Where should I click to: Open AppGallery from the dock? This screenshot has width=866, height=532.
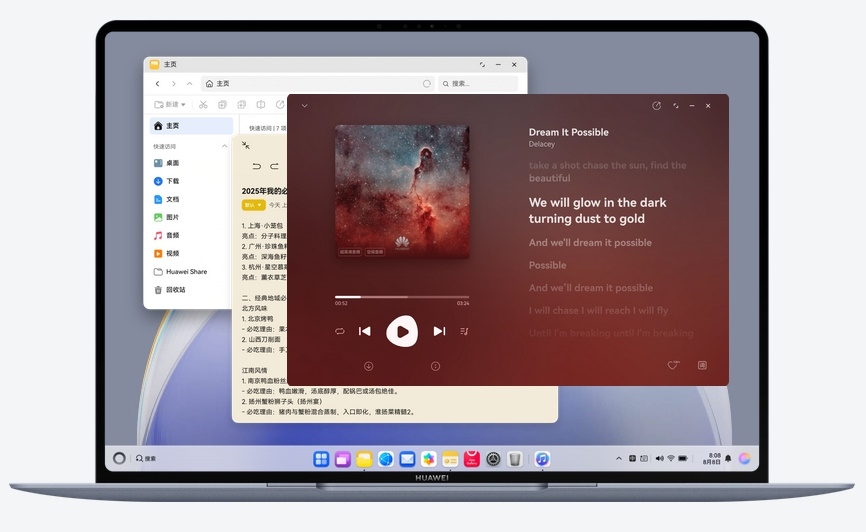(472, 459)
